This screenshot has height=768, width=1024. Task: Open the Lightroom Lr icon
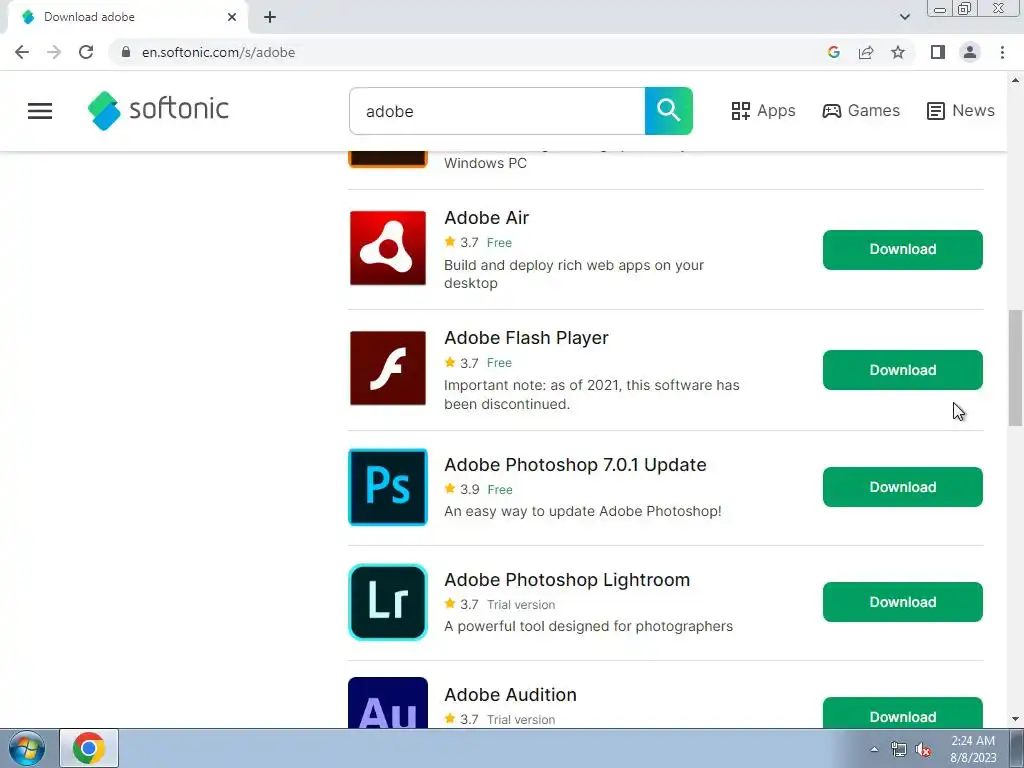tap(388, 602)
